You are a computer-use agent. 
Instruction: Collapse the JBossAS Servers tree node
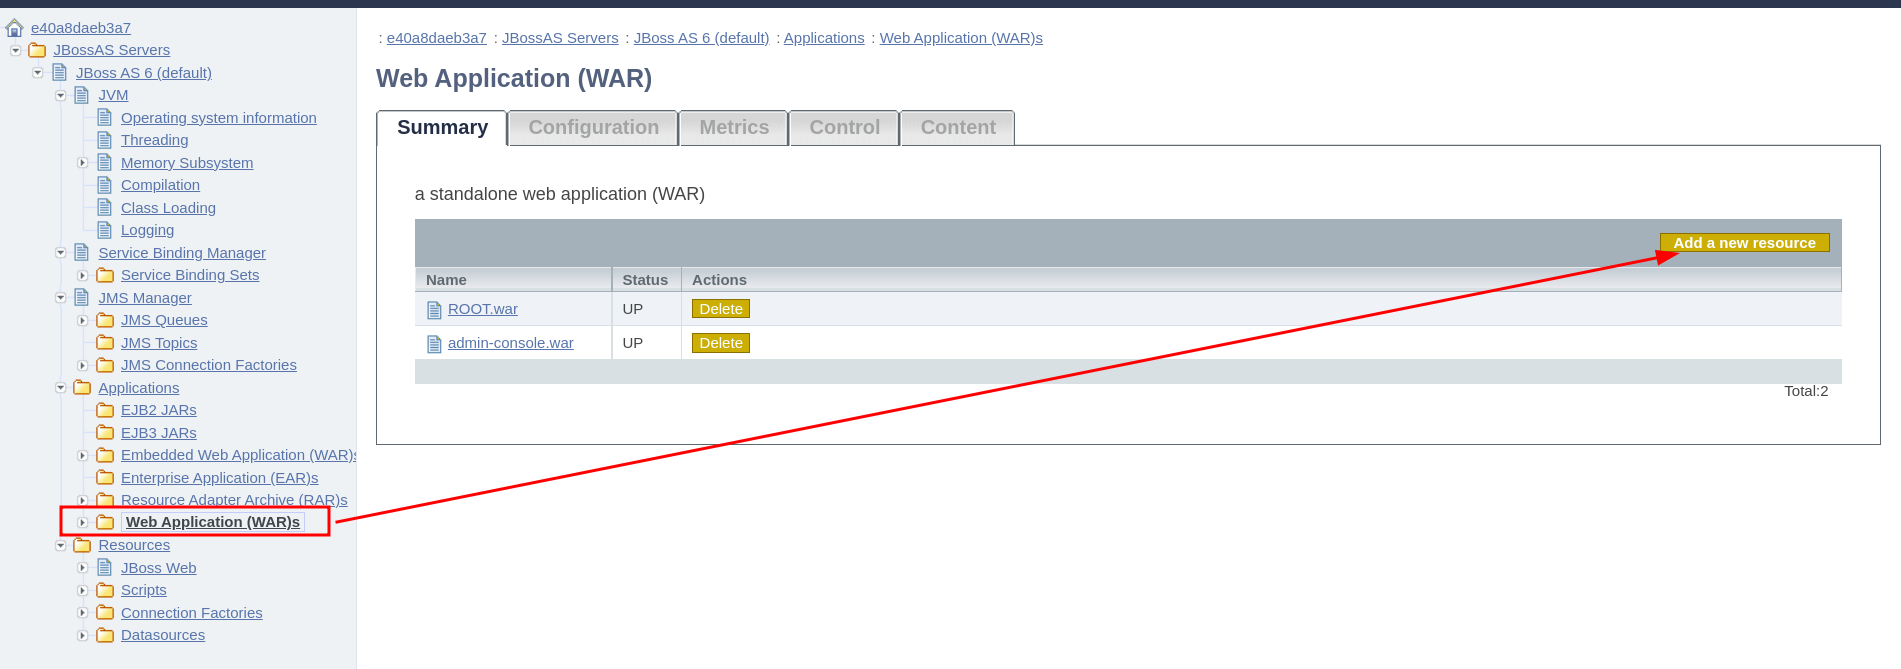pyautogui.click(x=15, y=50)
